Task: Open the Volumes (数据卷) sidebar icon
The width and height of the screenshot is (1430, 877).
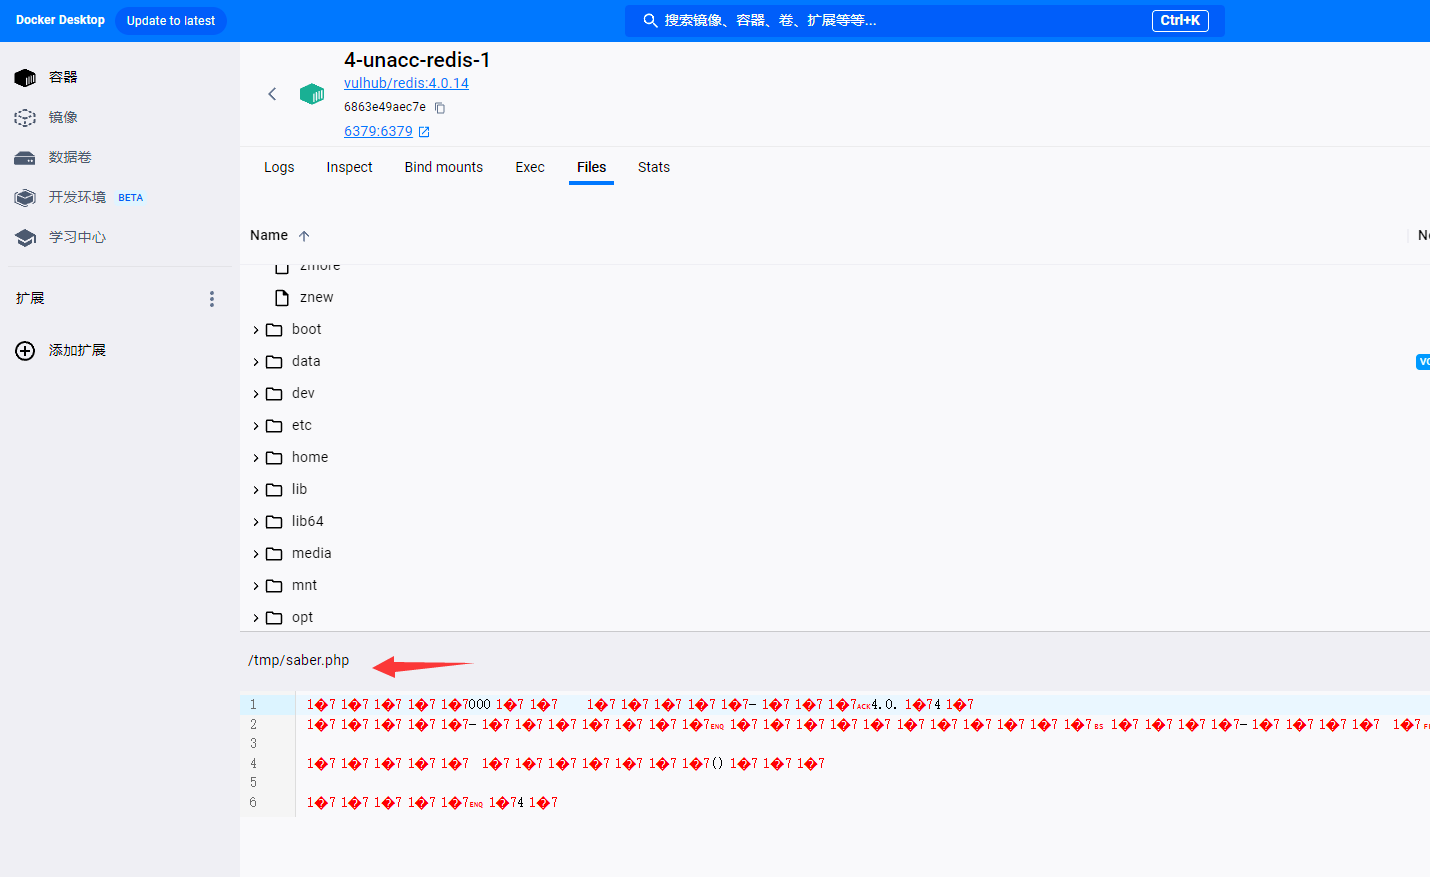Action: coord(25,158)
